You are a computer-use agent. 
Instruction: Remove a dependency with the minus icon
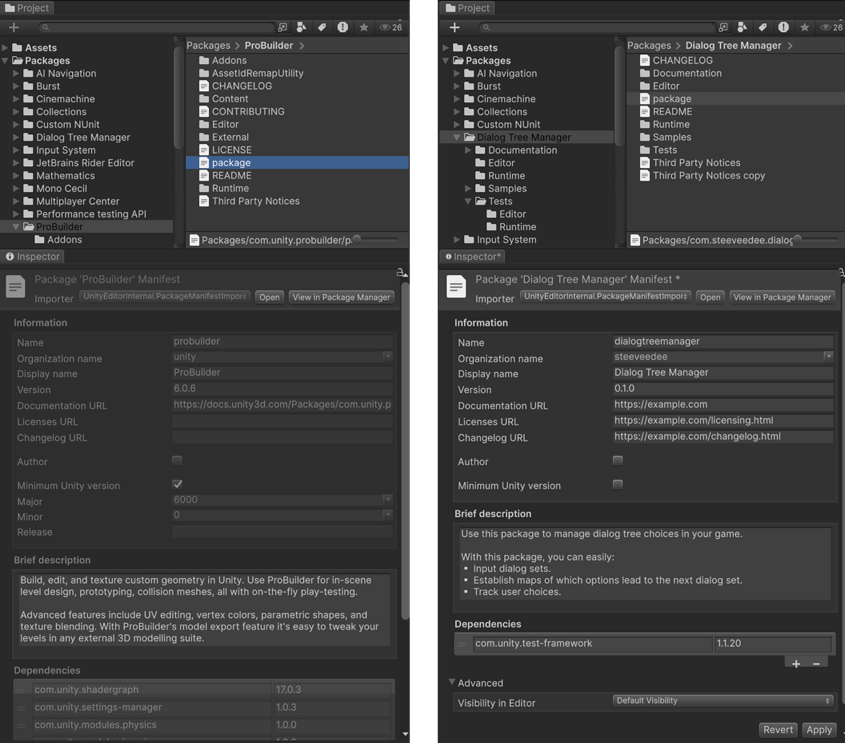[817, 663]
